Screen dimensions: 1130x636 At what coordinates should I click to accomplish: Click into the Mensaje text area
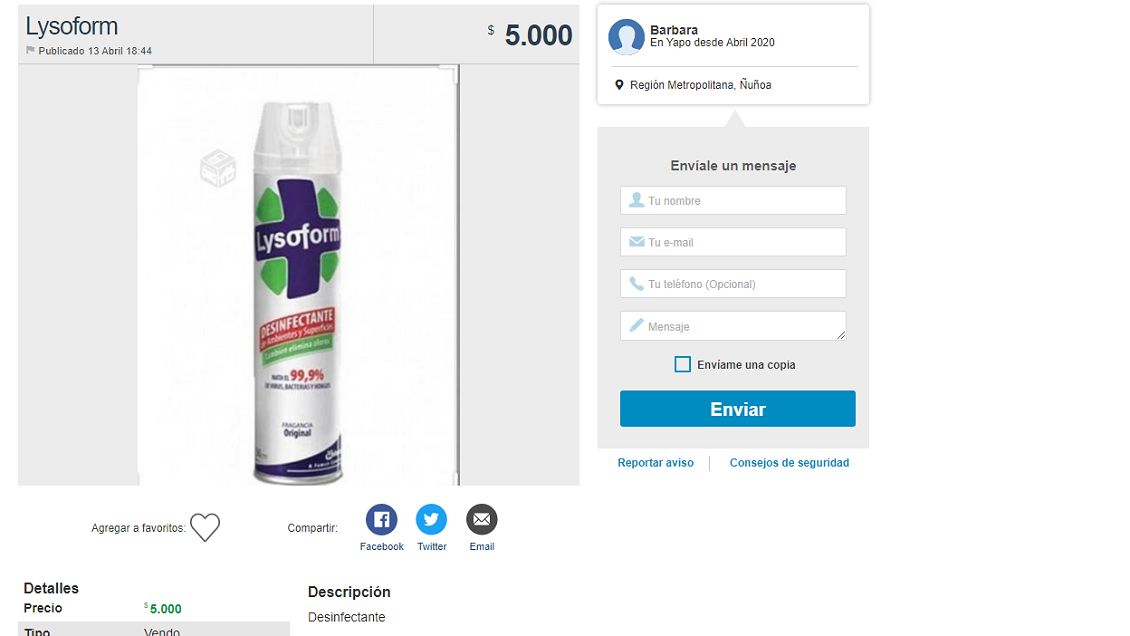click(733, 326)
